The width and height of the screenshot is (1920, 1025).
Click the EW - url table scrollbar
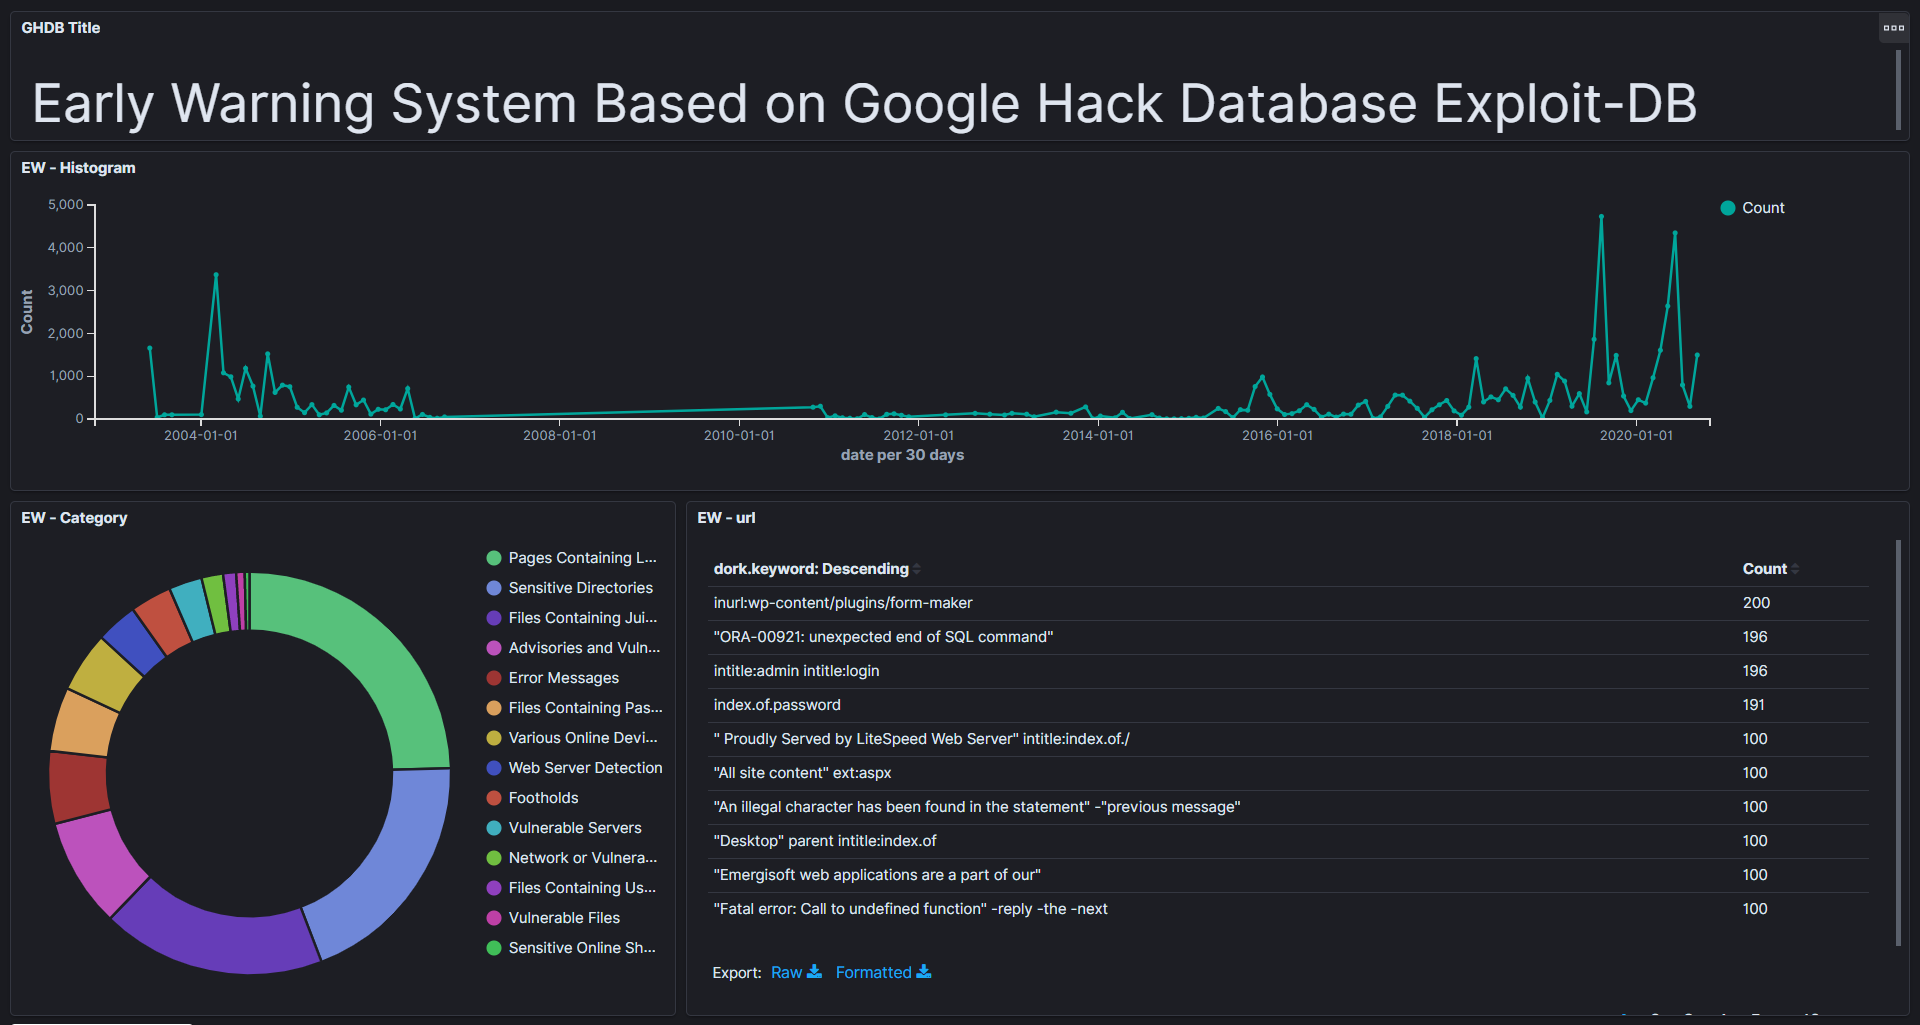(1898, 743)
